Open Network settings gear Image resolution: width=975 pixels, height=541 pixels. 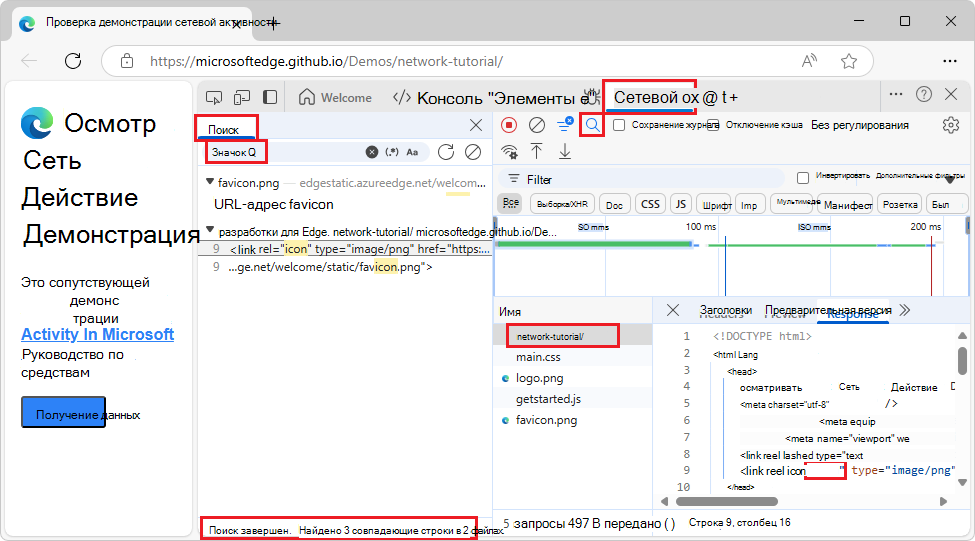pyautogui.click(x=951, y=125)
